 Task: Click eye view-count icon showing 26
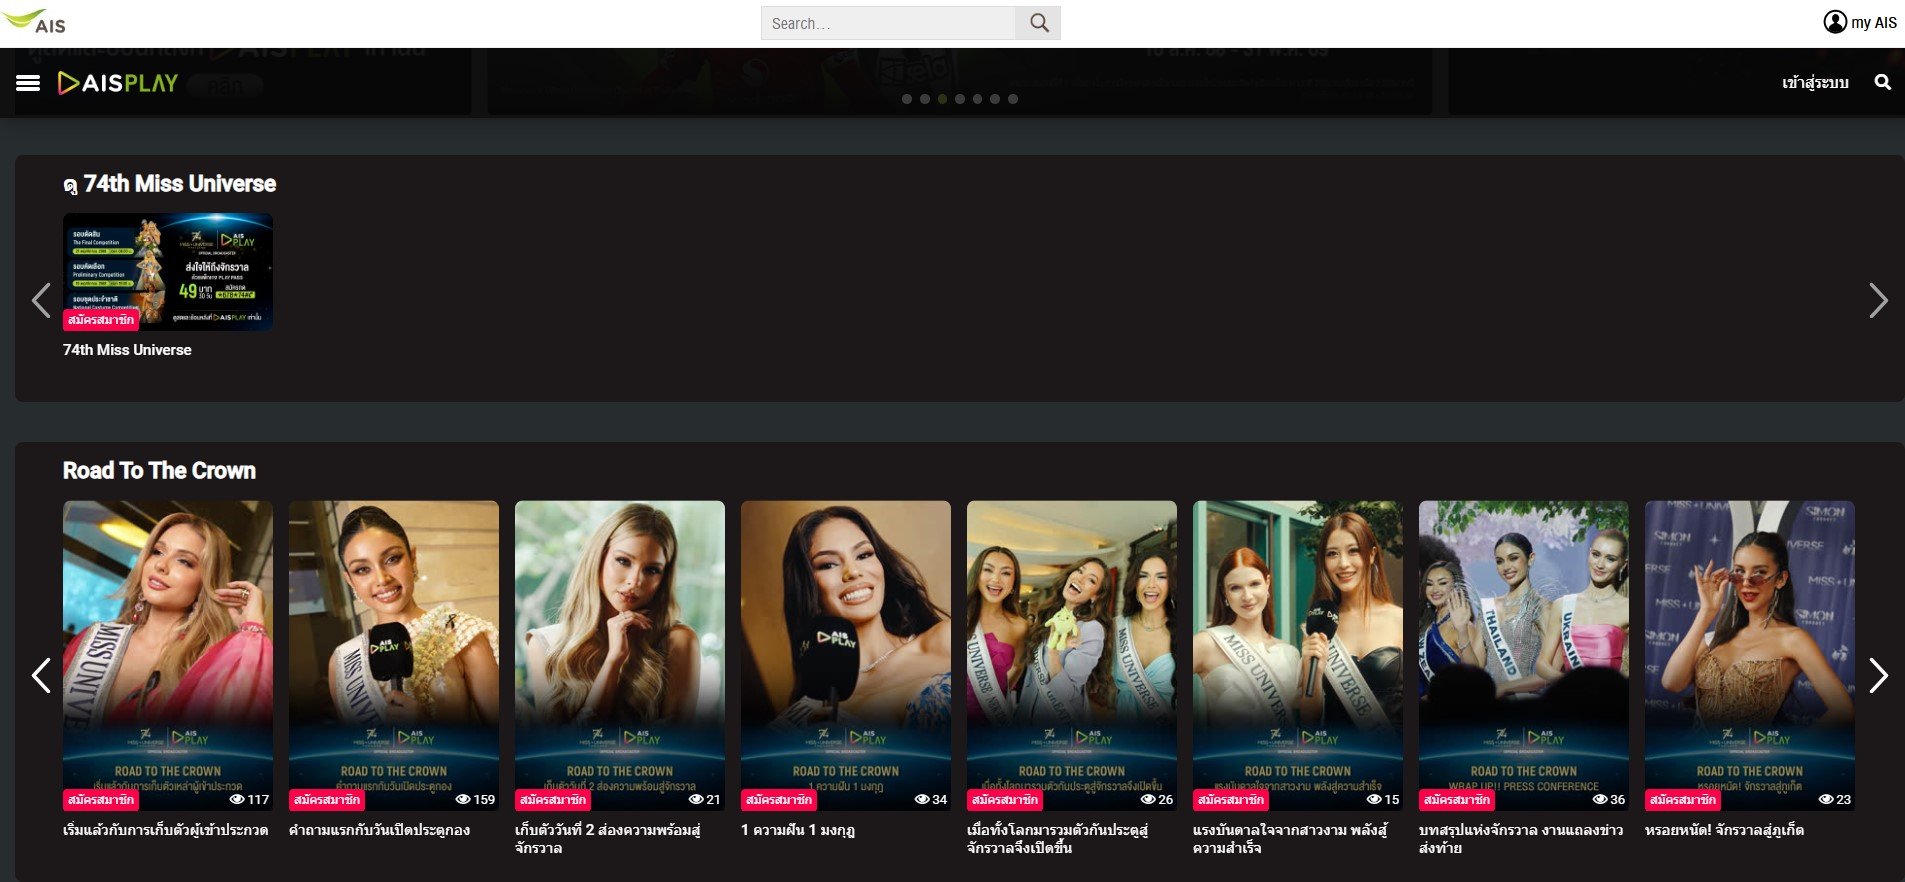click(x=1148, y=800)
